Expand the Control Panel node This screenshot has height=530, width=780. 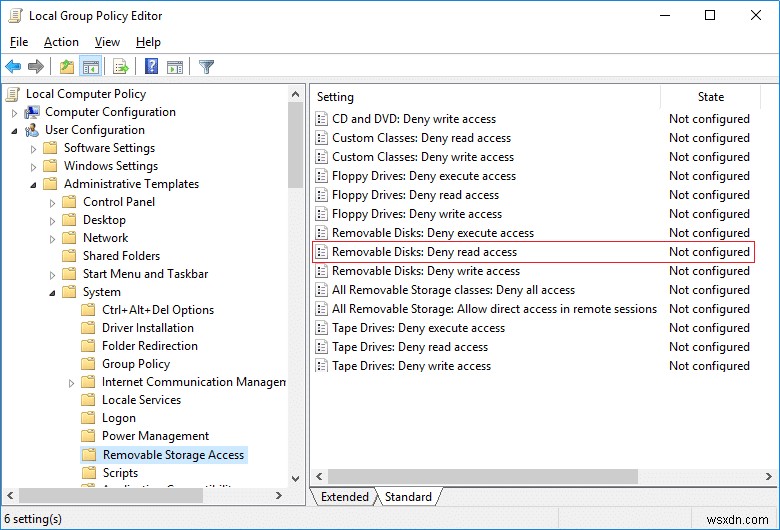coord(52,203)
